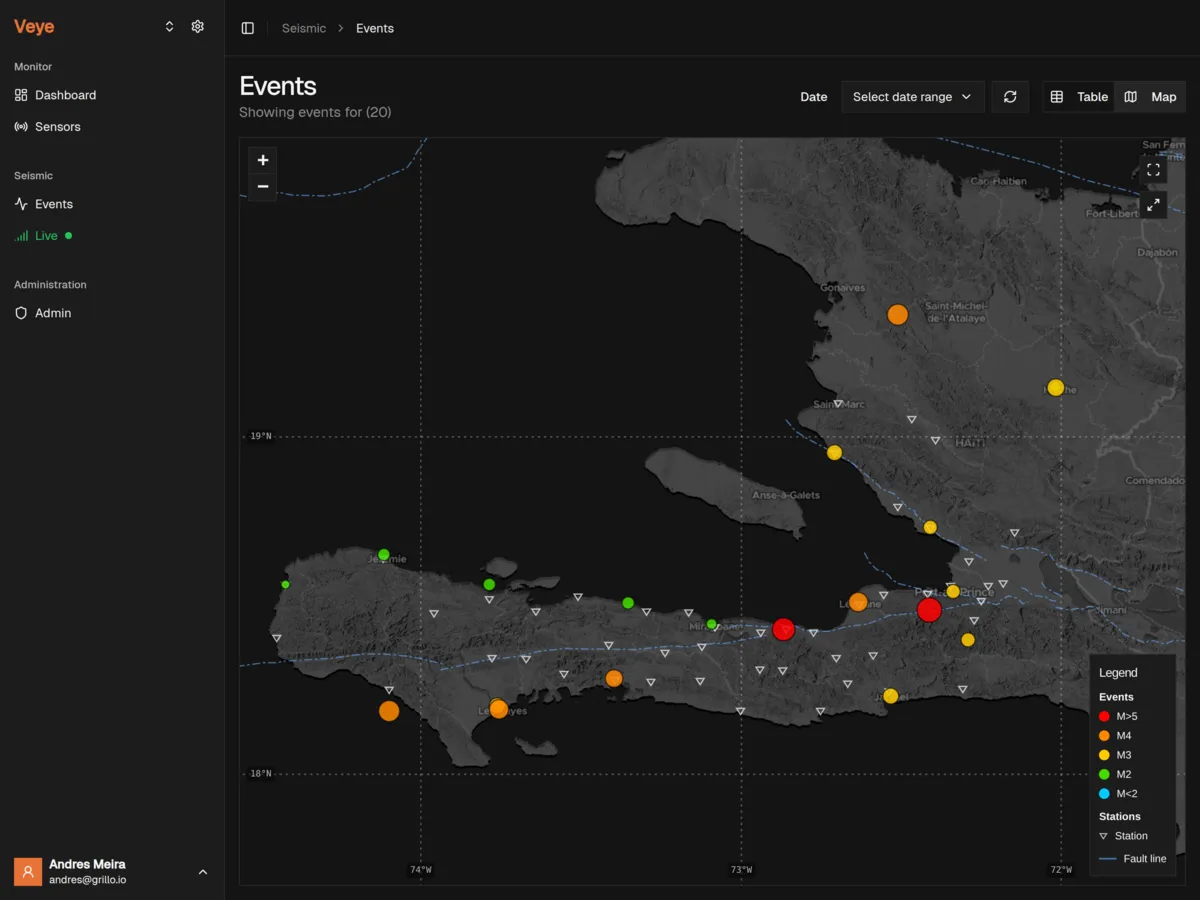Zoom out with the minus map button
1200x900 pixels.
tap(262, 186)
